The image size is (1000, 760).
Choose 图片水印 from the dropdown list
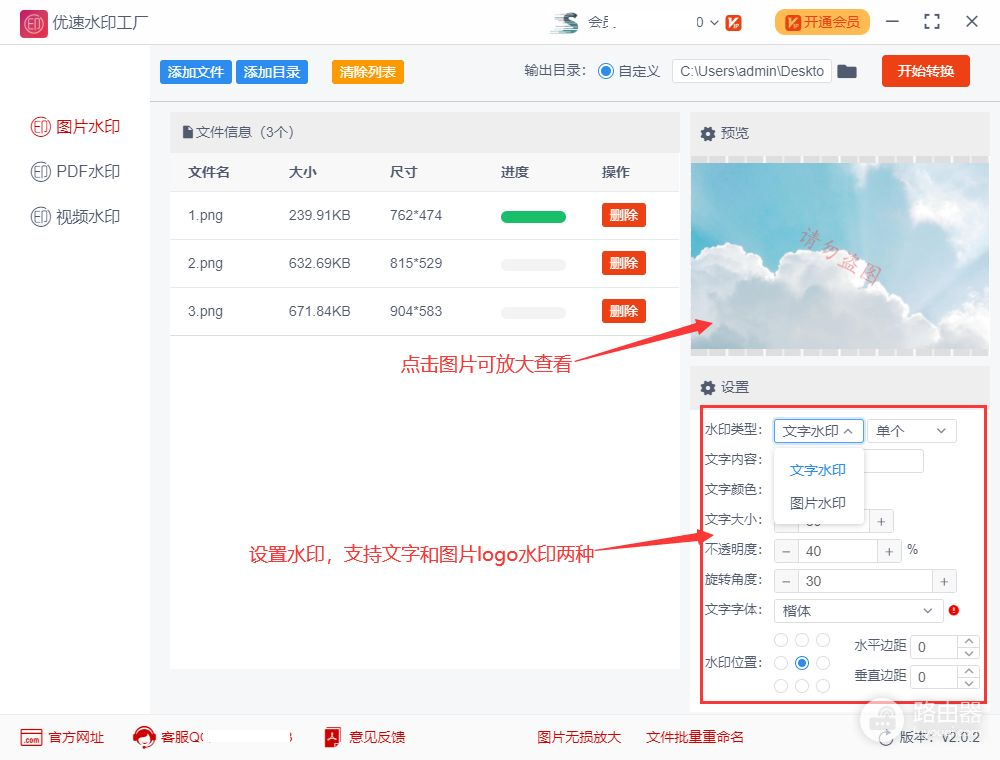pos(817,503)
